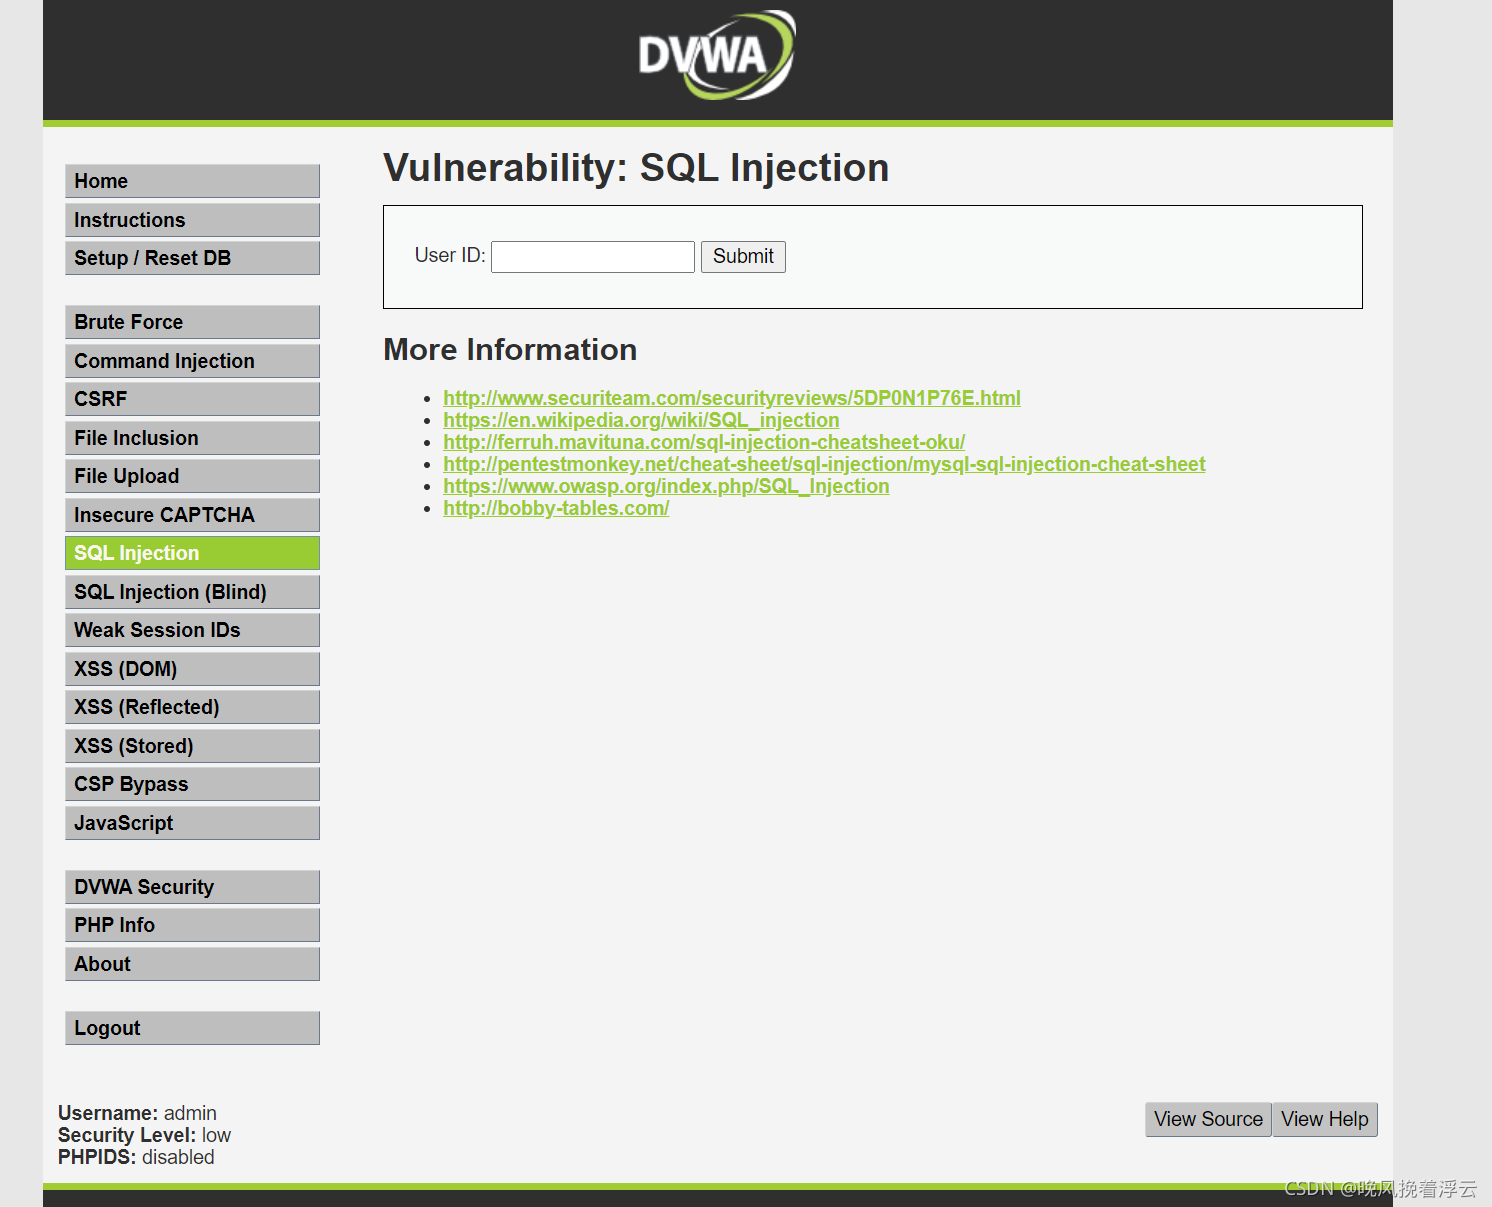Open File Inclusion page
The image size is (1492, 1207).
(x=192, y=438)
